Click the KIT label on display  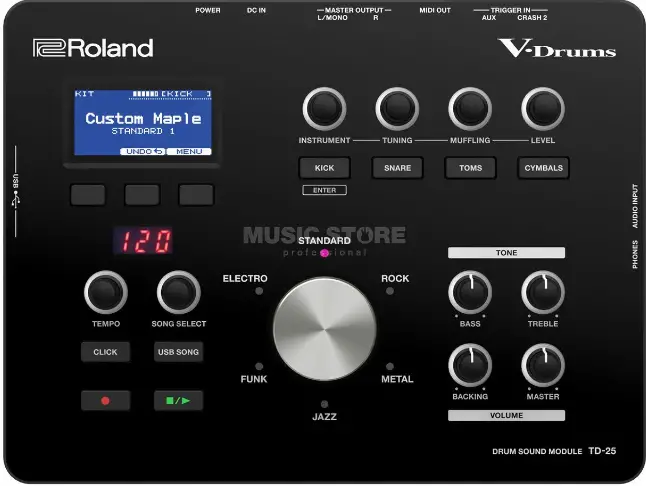coord(84,93)
